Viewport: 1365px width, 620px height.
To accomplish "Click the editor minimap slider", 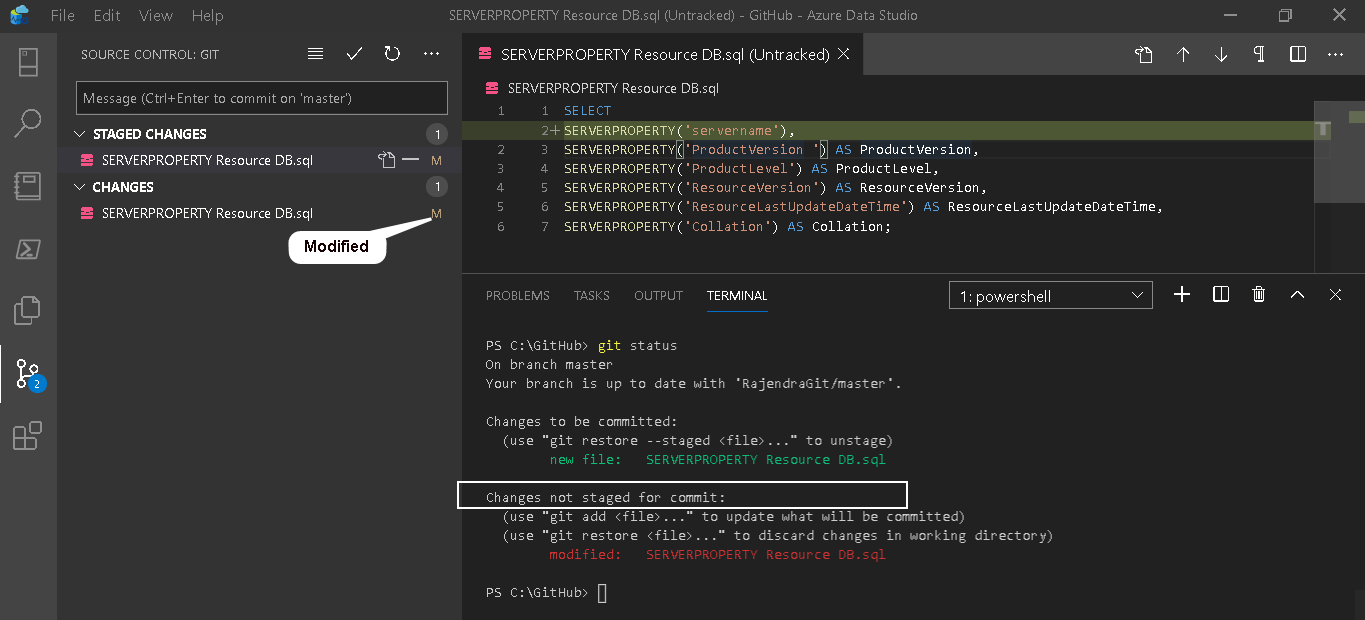I will [1337, 150].
